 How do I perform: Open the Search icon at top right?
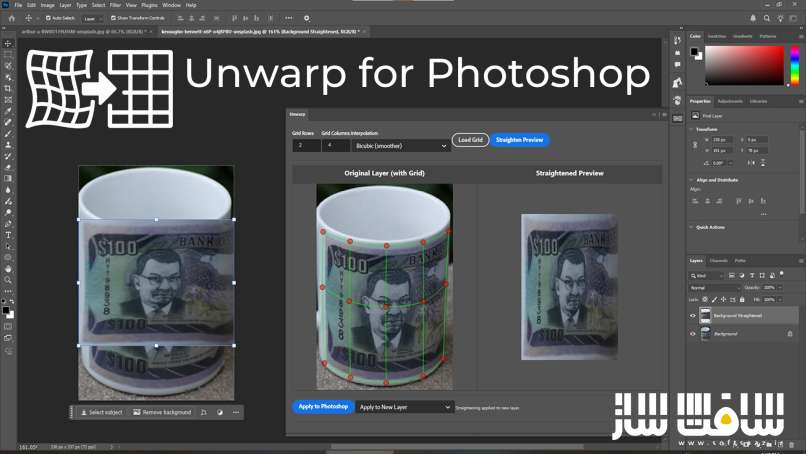766,18
